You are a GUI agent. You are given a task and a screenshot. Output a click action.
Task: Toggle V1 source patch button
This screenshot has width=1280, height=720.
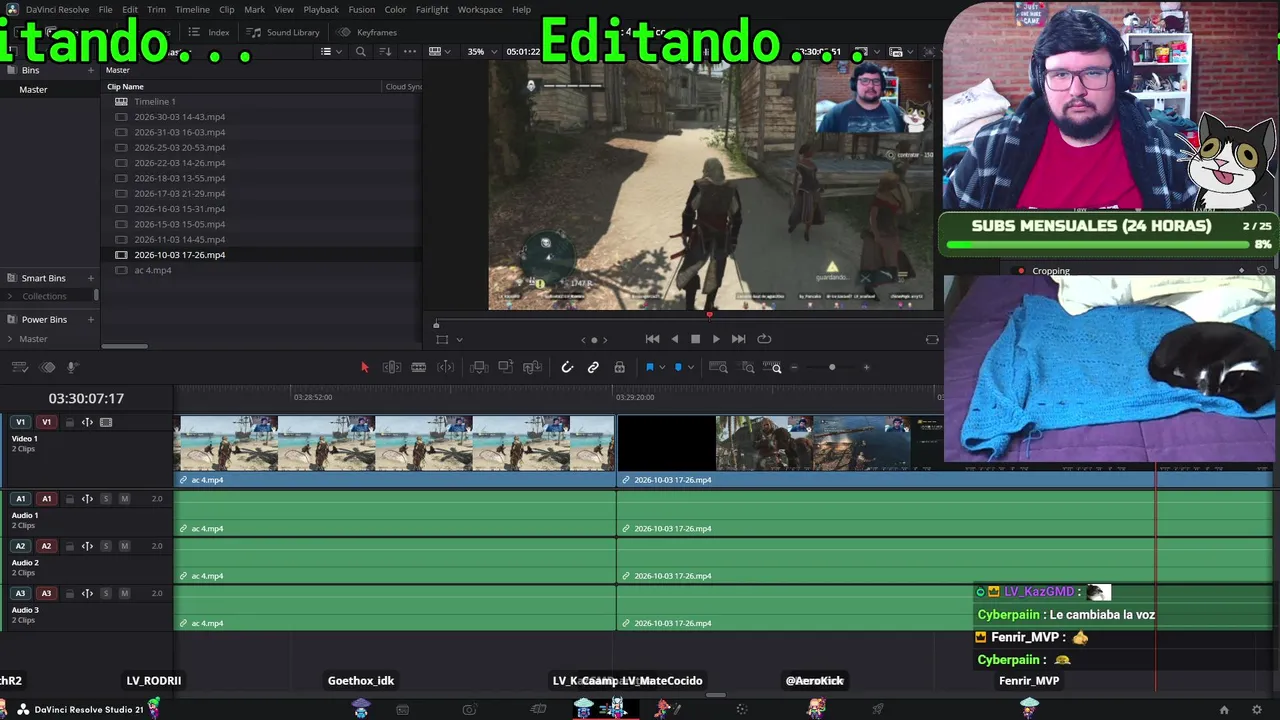pos(21,422)
